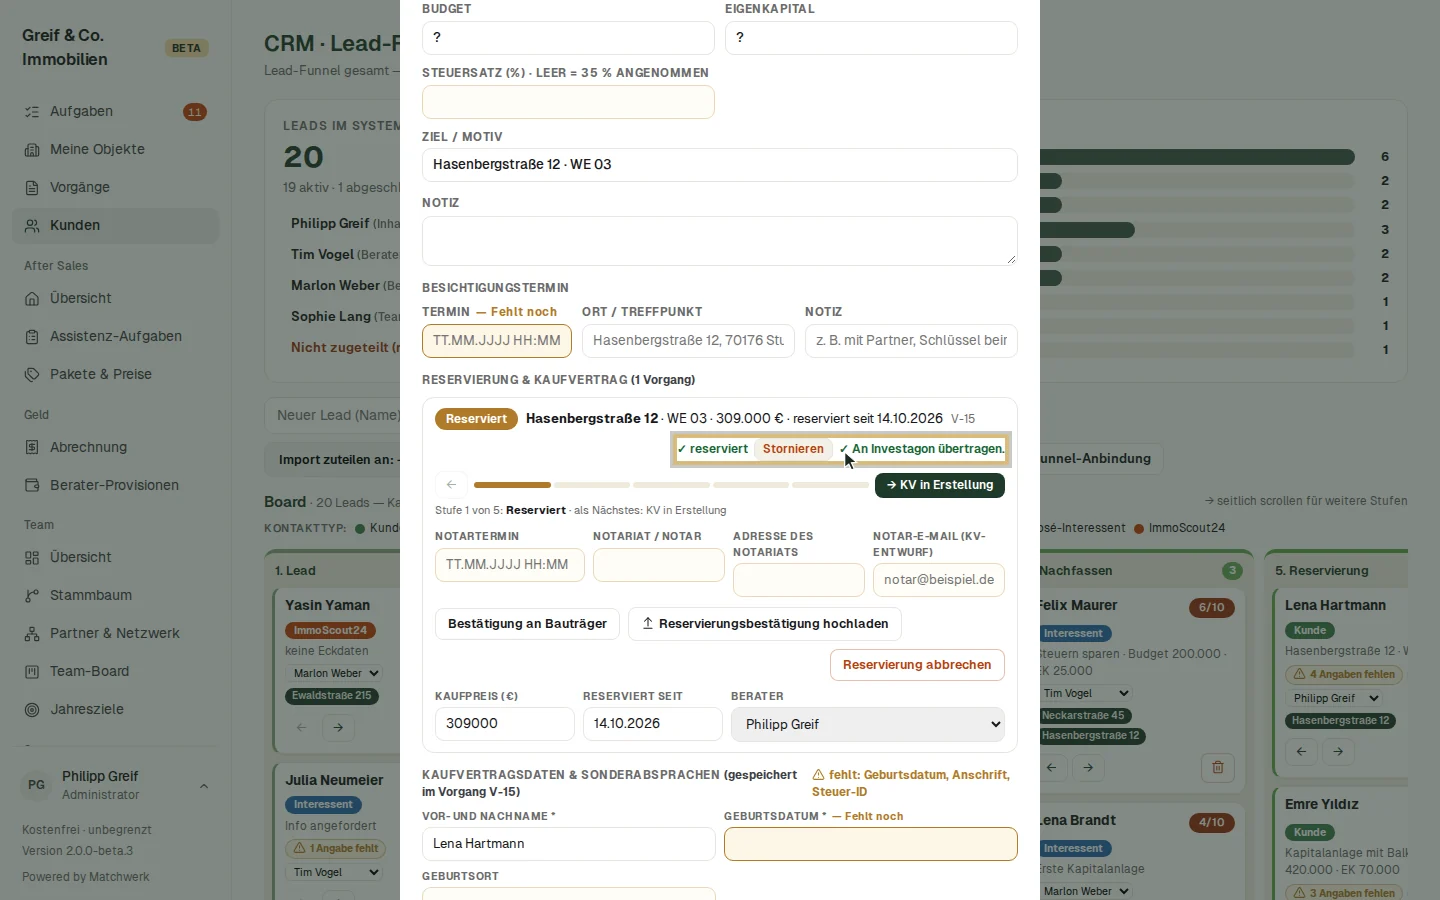
Task: Open Partner & Netzwerk
Action: 115,634
